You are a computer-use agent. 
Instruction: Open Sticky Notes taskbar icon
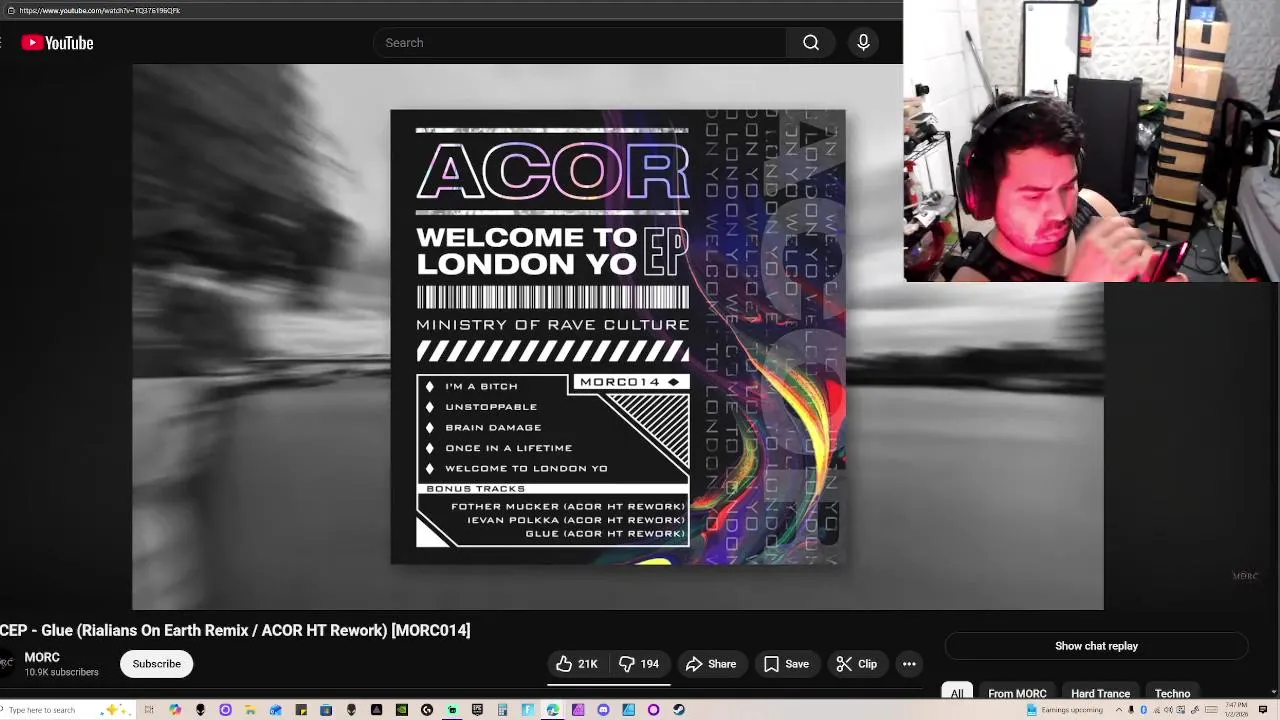[x=301, y=710]
